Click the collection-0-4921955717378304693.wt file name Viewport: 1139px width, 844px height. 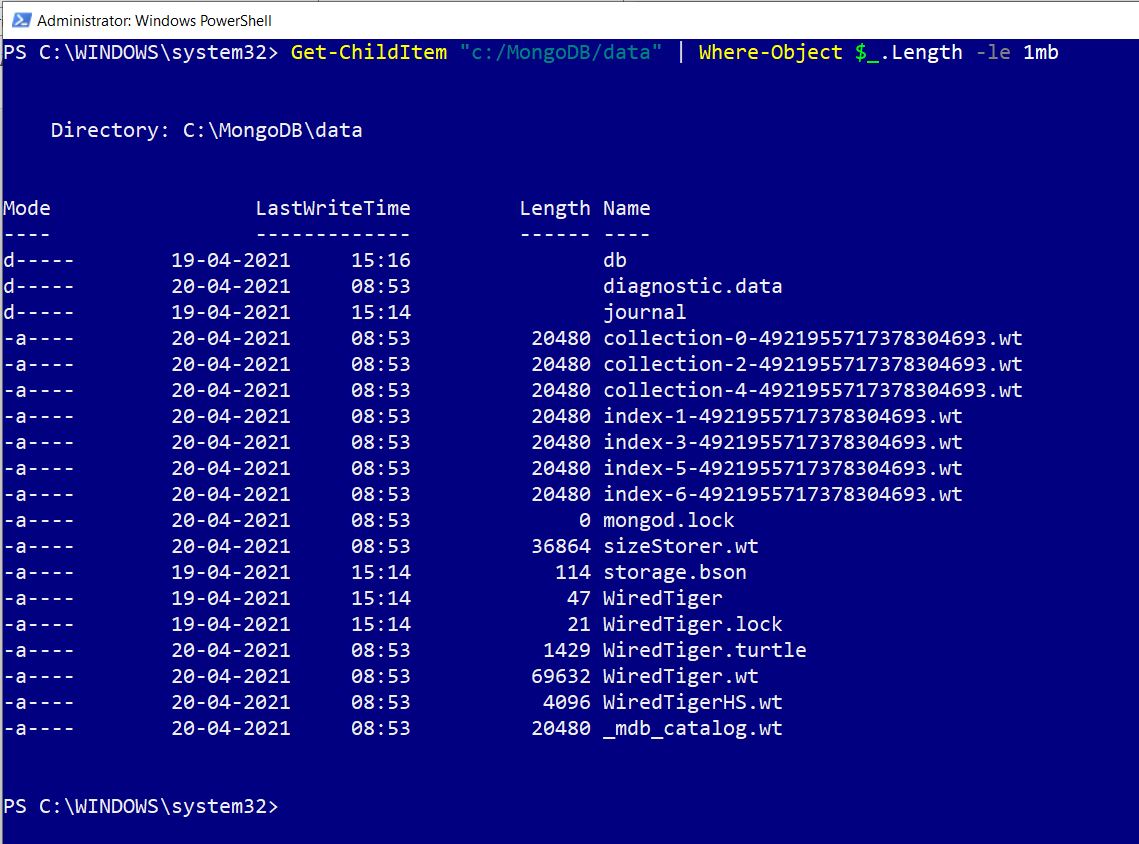[x=812, y=338]
